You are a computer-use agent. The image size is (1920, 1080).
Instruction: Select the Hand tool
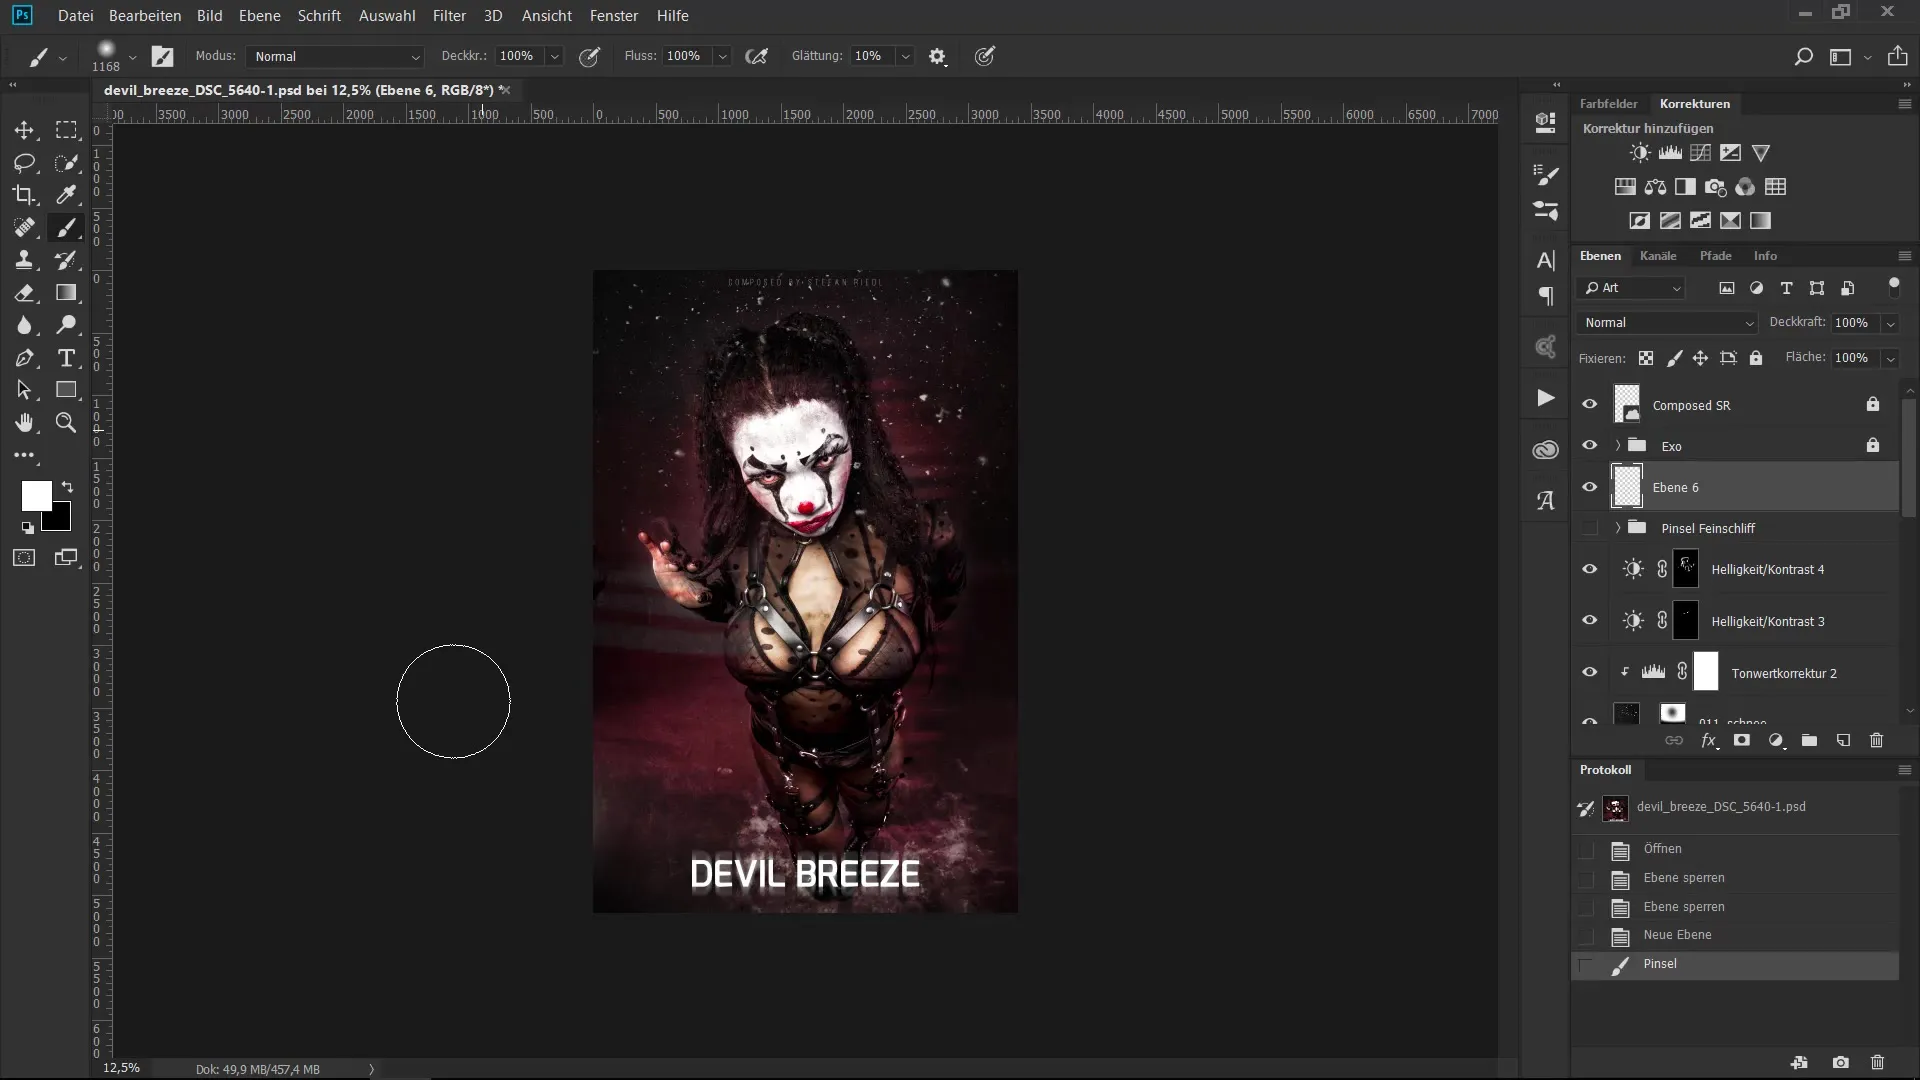[x=24, y=423]
